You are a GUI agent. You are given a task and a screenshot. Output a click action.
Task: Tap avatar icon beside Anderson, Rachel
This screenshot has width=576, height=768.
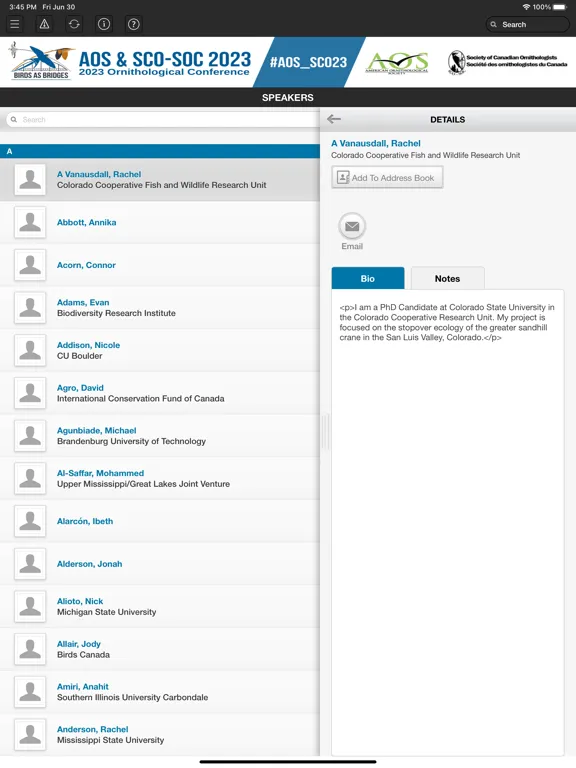(30, 734)
